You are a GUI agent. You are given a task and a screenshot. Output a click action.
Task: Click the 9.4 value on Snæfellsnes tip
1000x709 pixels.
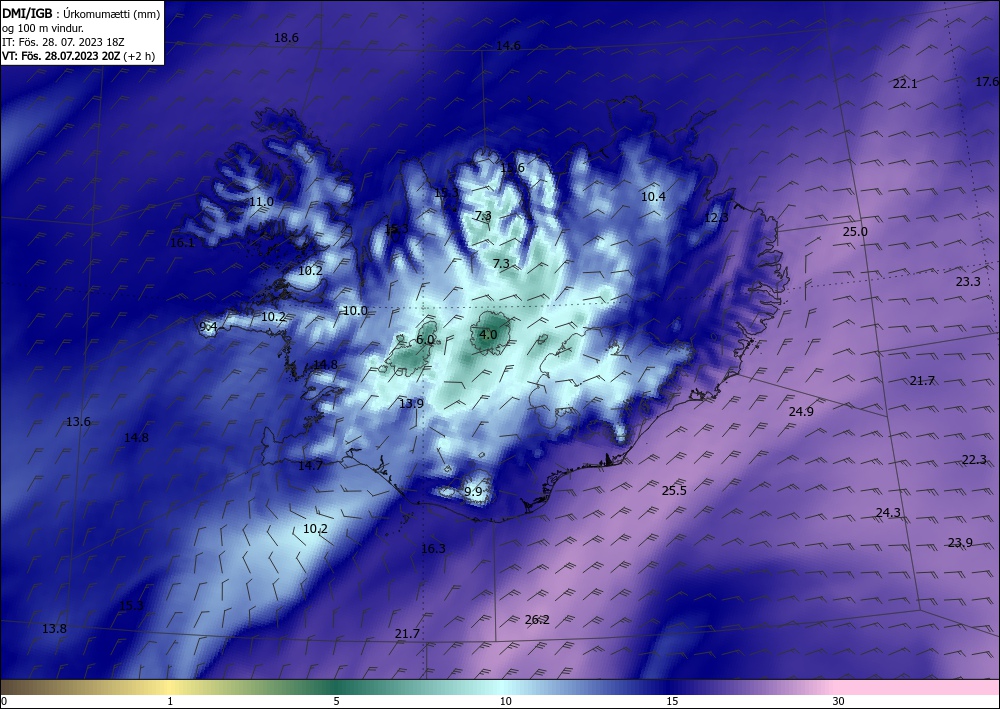click(x=209, y=327)
